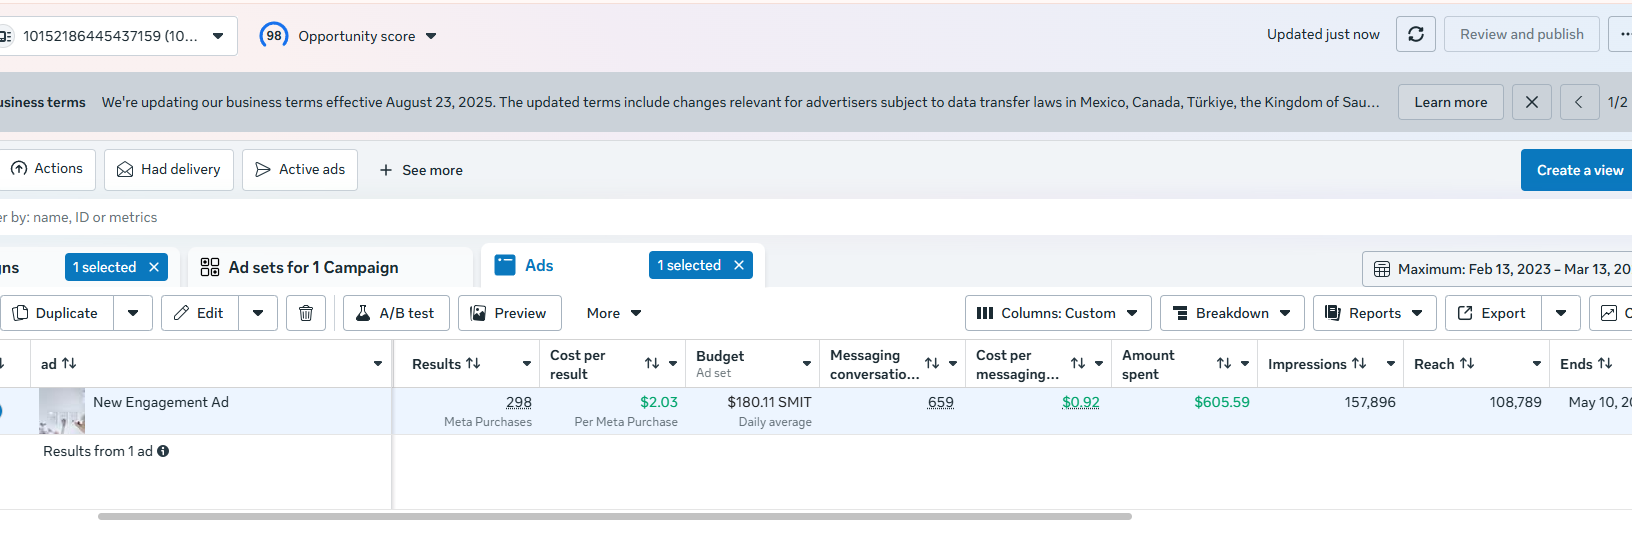Sort by Amount spent column
Image resolution: width=1632 pixels, height=542 pixels.
1223,364
